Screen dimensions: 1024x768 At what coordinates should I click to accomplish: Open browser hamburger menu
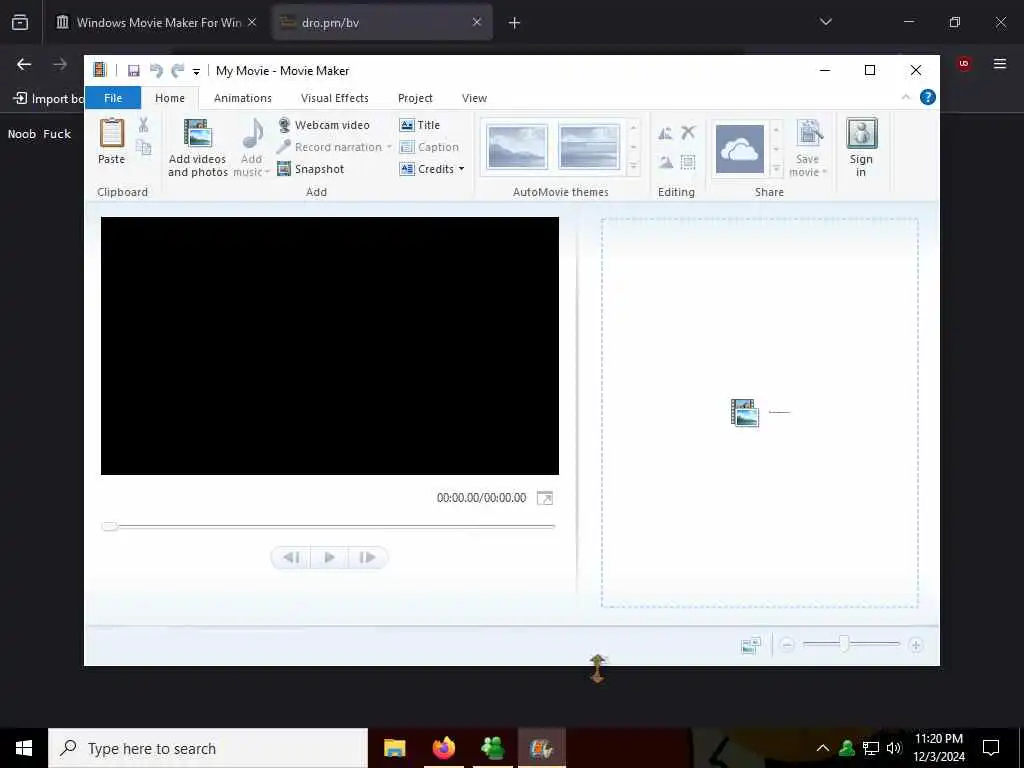[1000, 64]
